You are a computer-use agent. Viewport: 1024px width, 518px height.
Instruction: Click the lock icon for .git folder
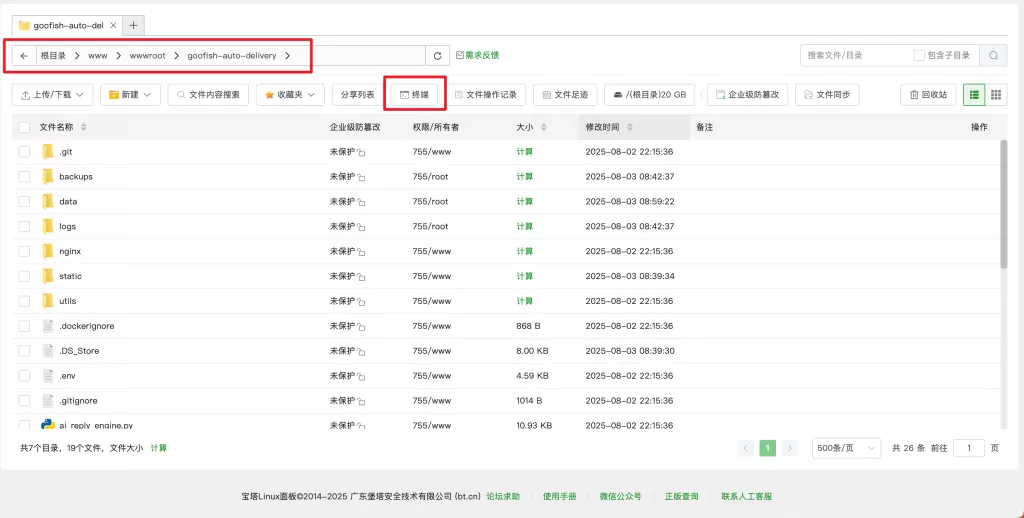point(361,153)
